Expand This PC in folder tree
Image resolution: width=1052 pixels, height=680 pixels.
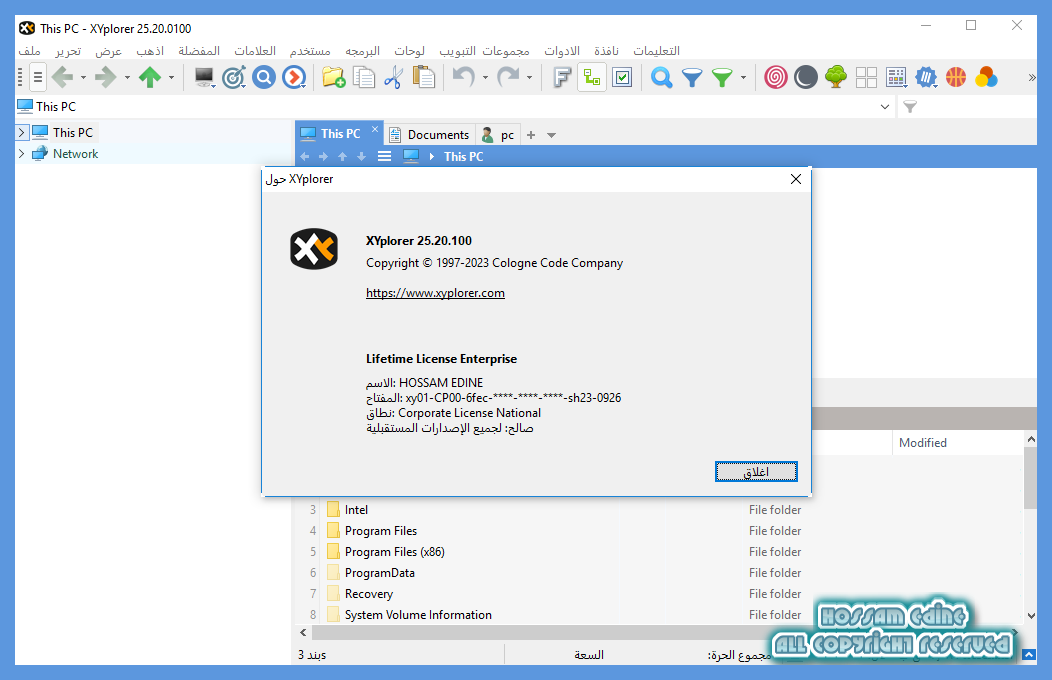pos(21,132)
